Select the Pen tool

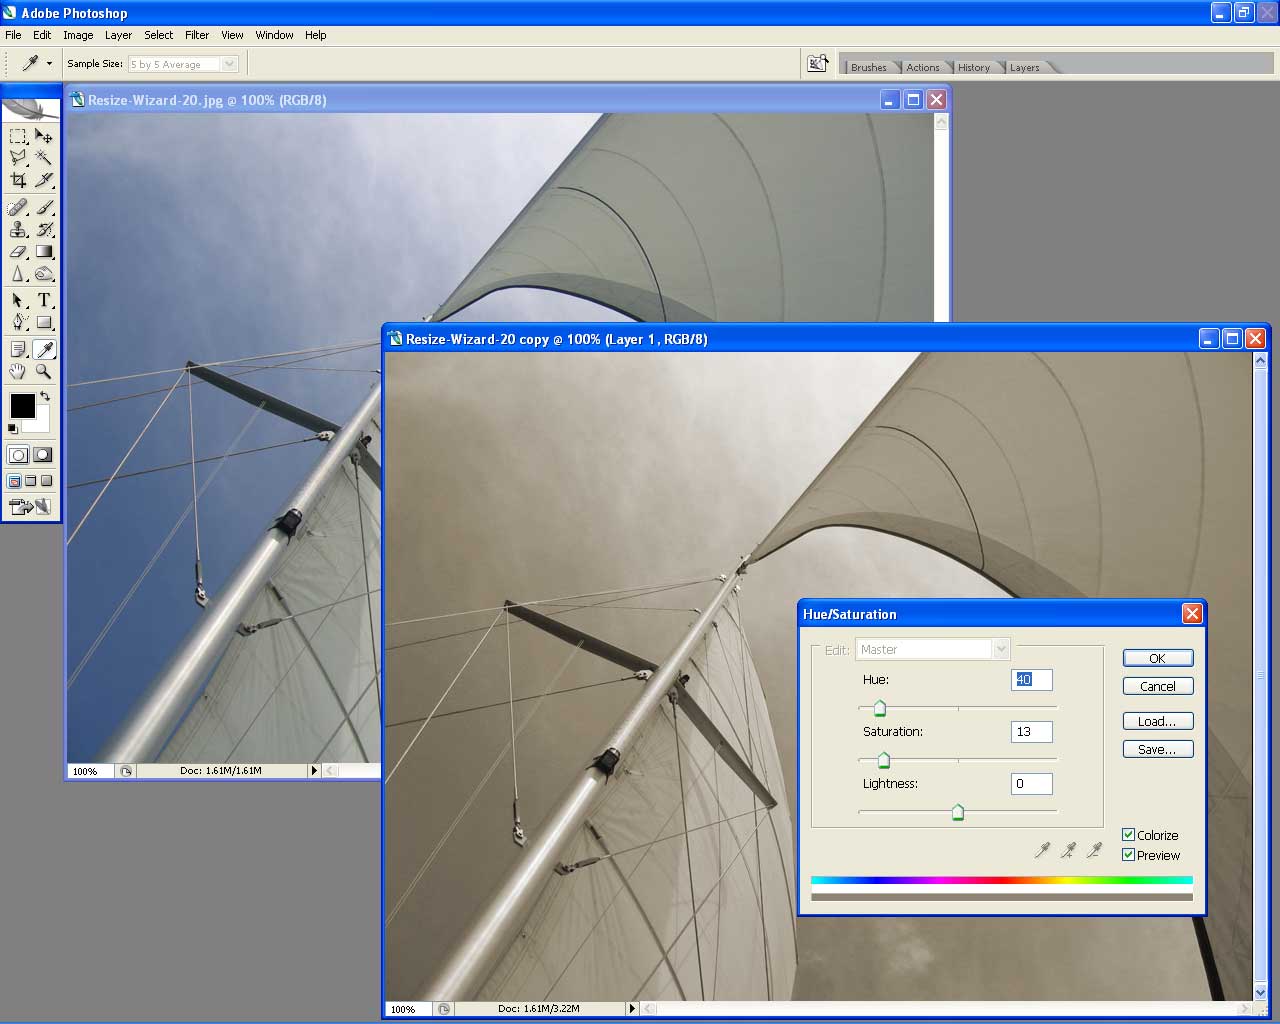[x=18, y=322]
